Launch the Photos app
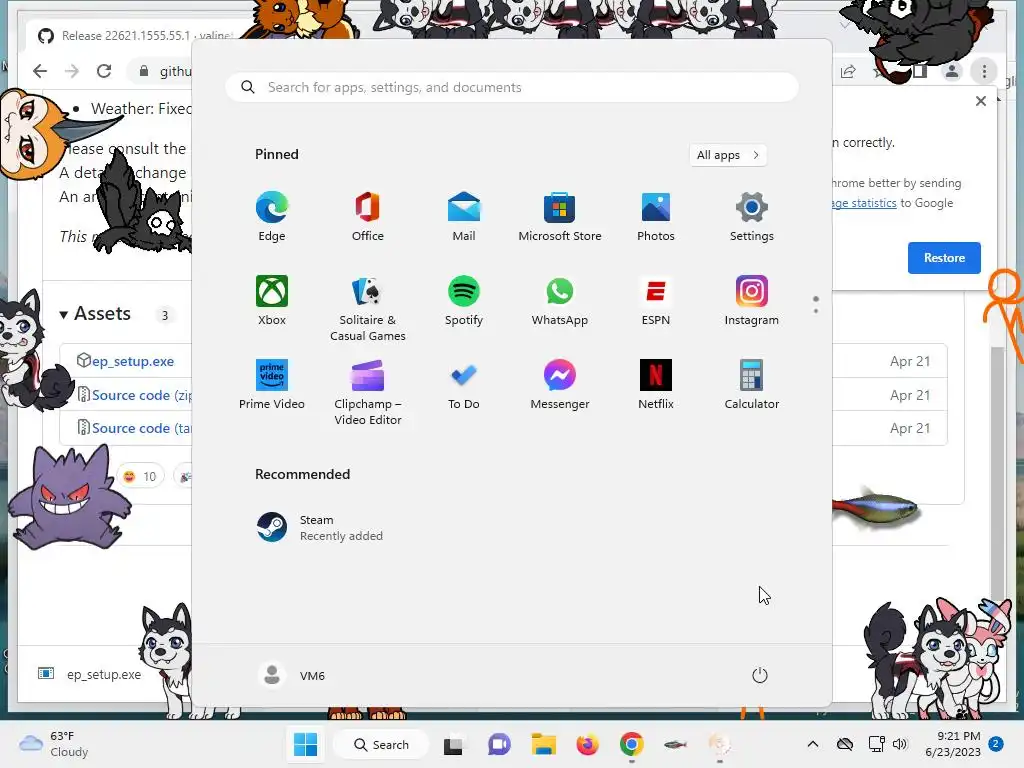The width and height of the screenshot is (1024, 768). (656, 217)
